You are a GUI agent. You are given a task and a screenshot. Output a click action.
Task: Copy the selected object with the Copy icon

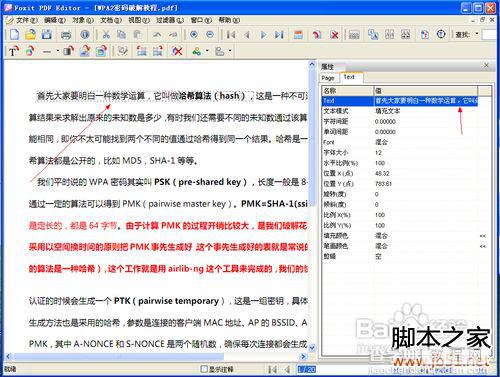tap(122, 34)
